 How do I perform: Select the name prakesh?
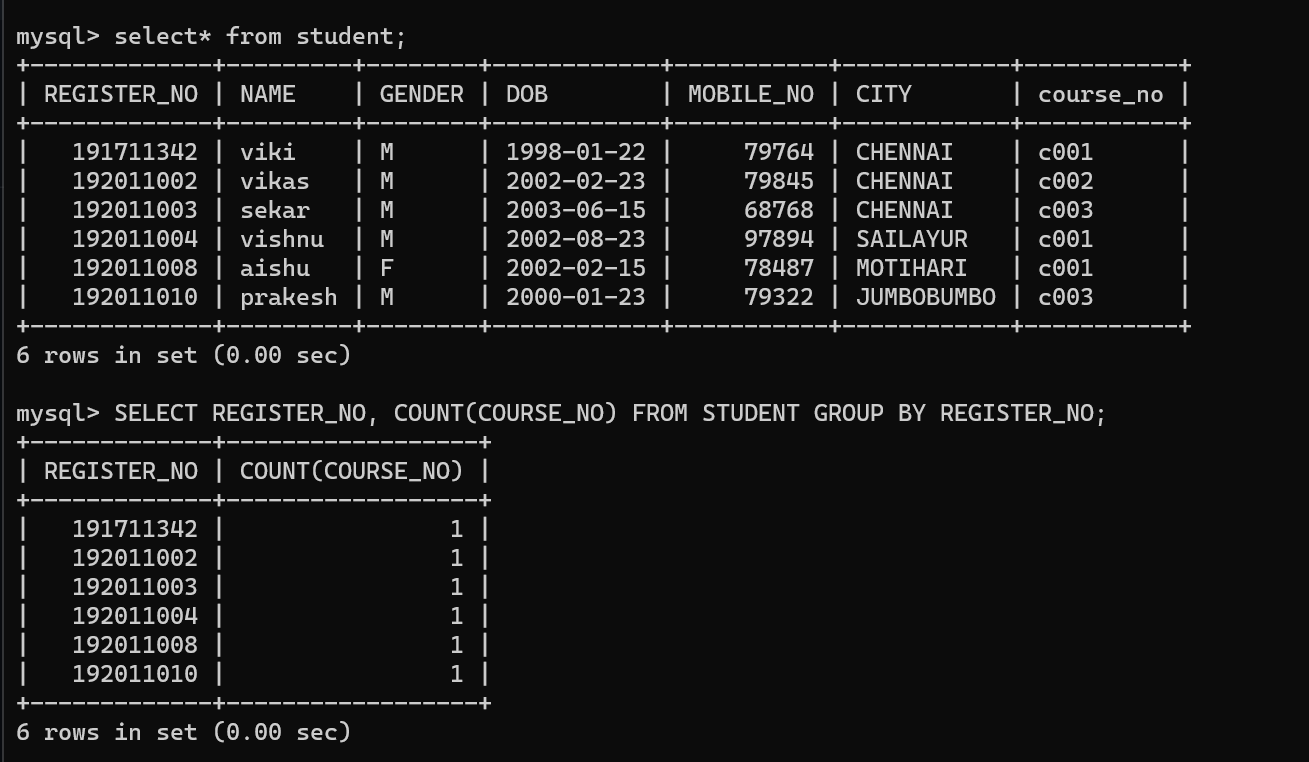[289, 297]
